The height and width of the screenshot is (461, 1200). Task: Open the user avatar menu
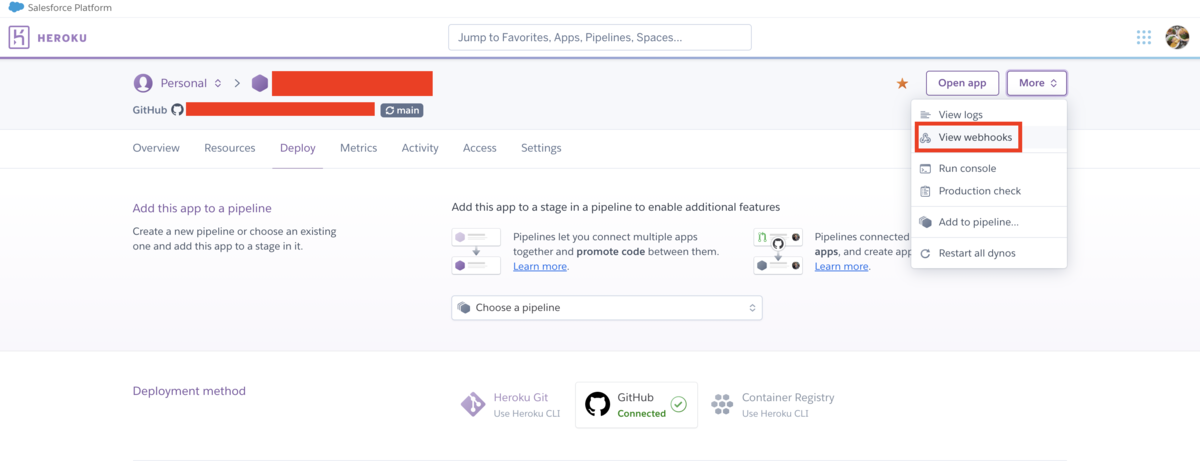1177,37
